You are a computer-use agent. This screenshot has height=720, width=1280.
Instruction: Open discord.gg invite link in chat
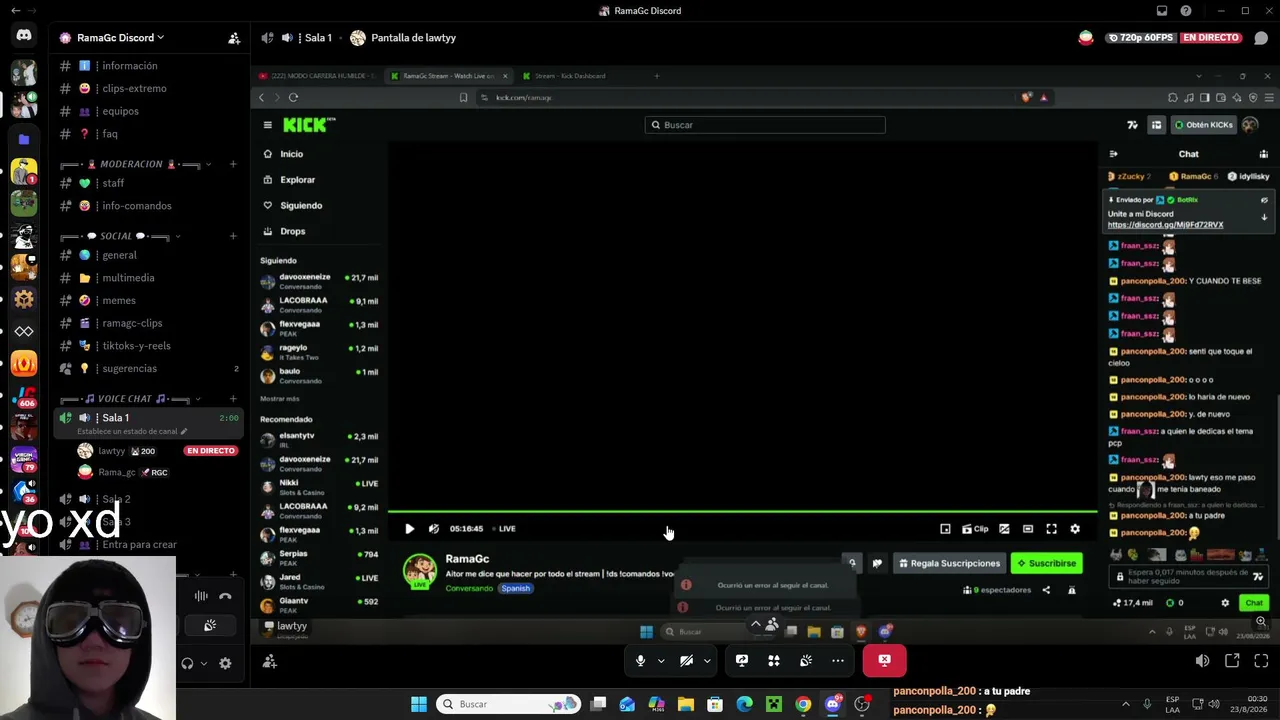[x=1165, y=225]
